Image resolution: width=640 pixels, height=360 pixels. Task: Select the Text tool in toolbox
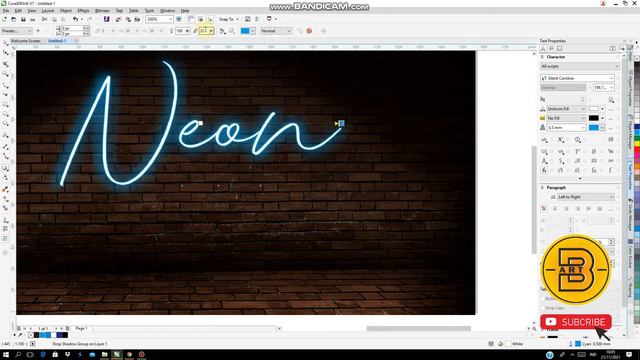tap(5, 135)
